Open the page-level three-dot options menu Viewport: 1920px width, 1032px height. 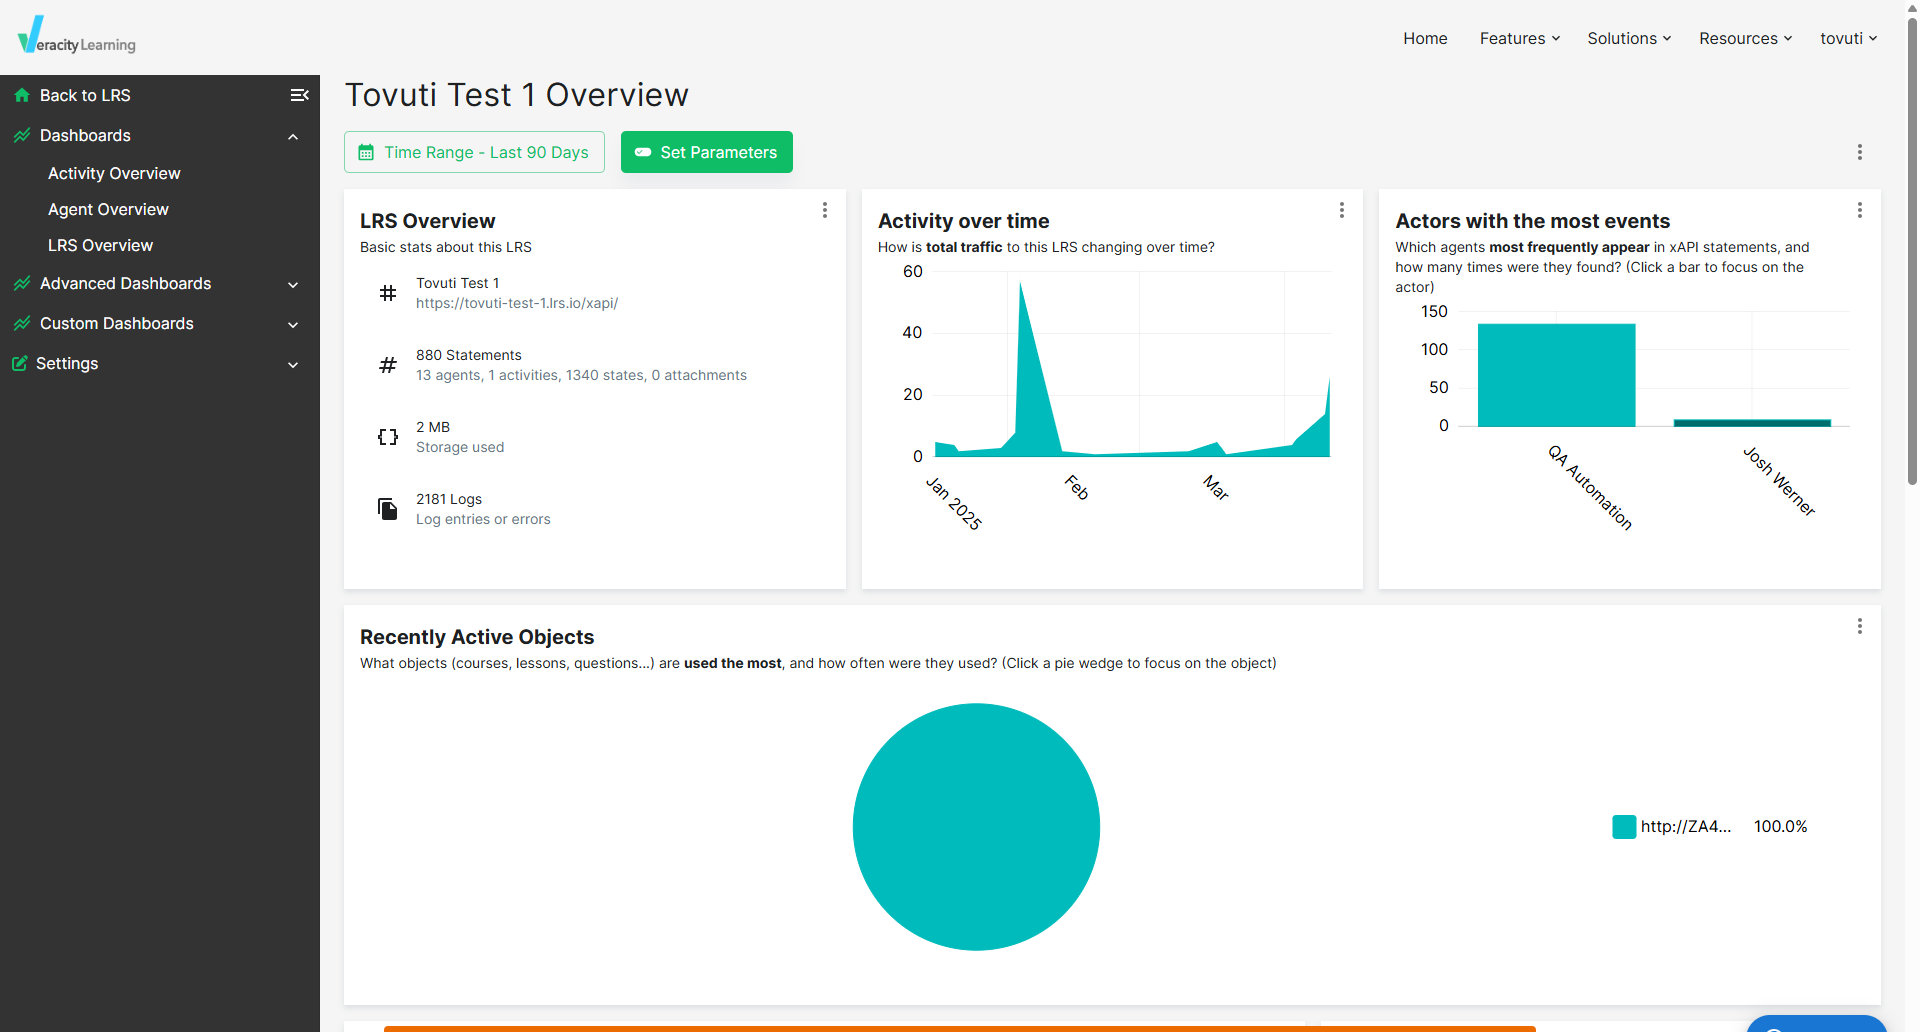click(x=1860, y=152)
